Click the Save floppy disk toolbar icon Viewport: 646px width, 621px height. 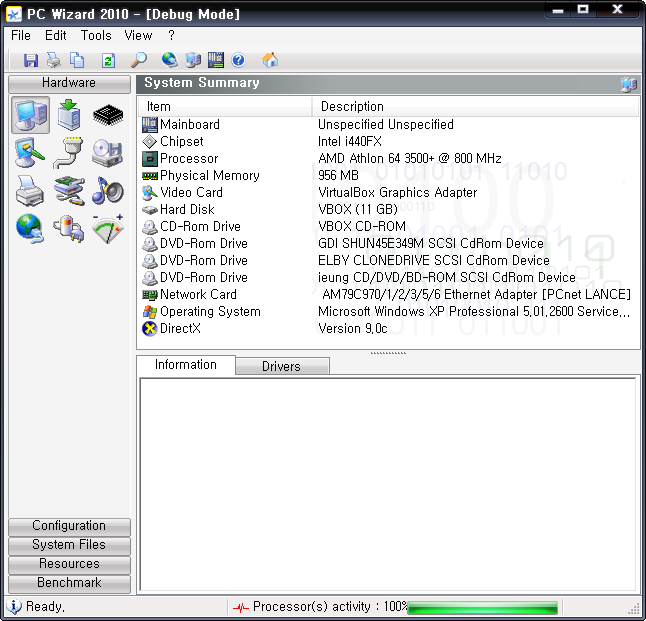point(31,61)
